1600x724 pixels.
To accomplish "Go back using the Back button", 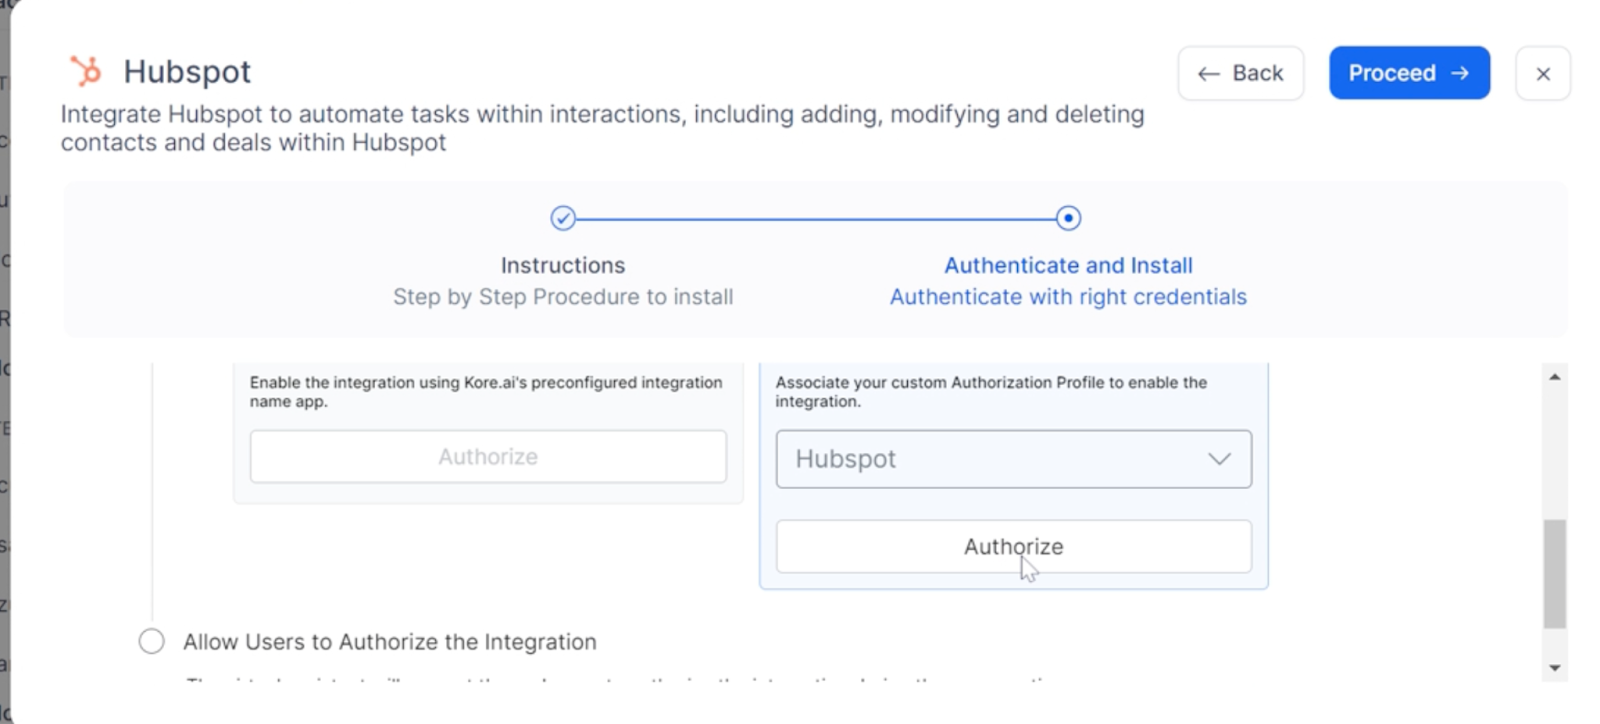I will click(x=1240, y=73).
